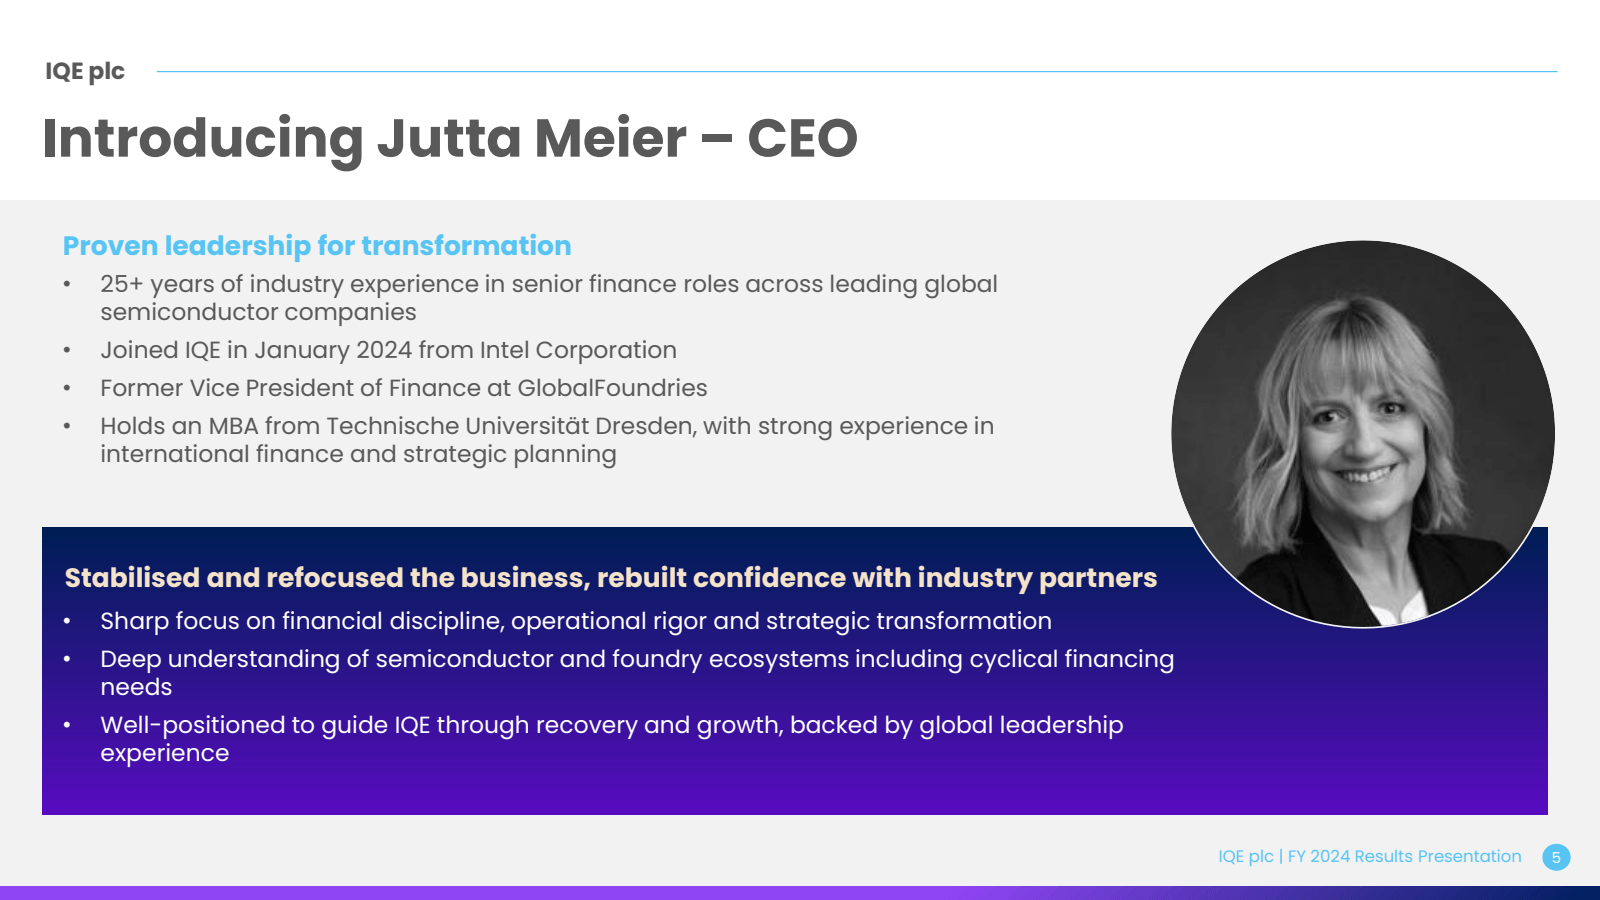Screen dimensions: 1600x900
Task: Click the bullet dot before 'Sharp focus'
Action: point(67,622)
